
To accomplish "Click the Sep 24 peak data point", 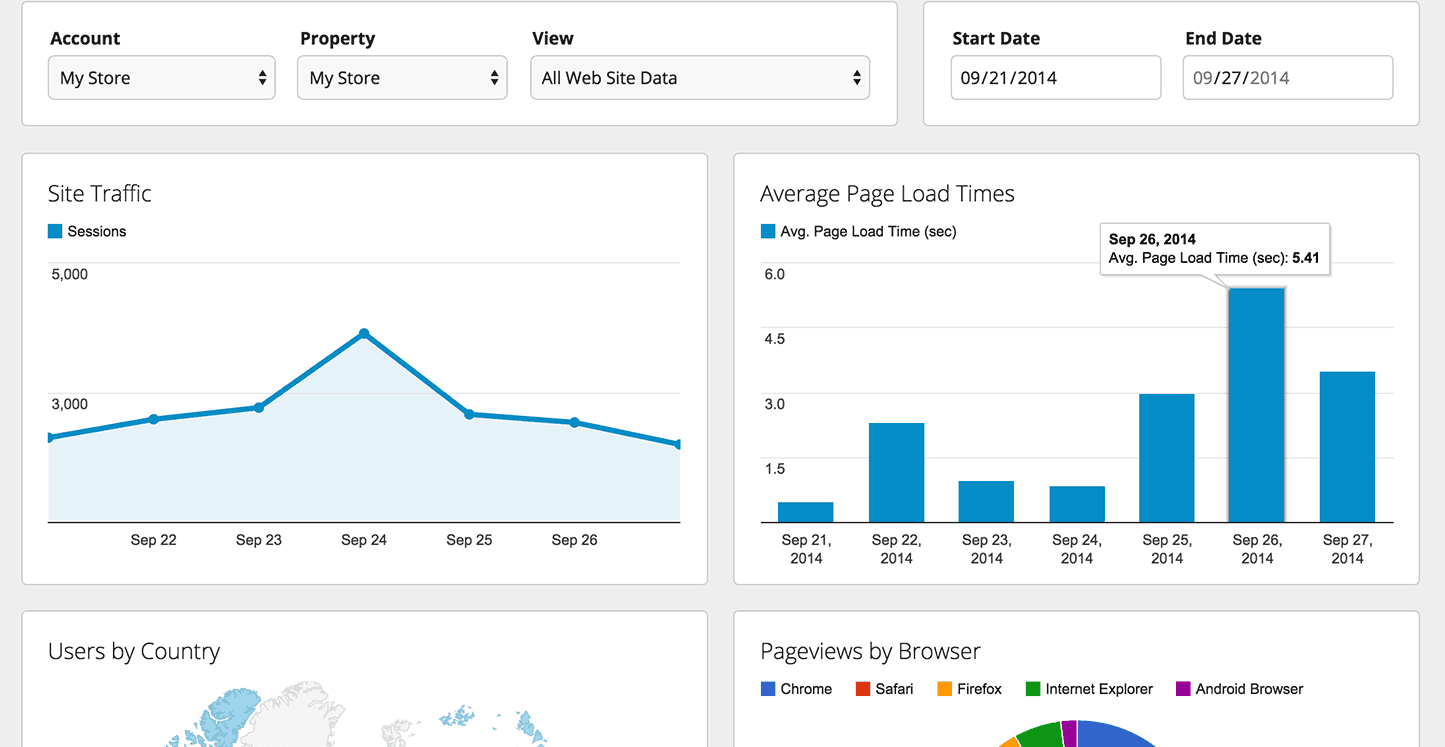I will click(364, 333).
